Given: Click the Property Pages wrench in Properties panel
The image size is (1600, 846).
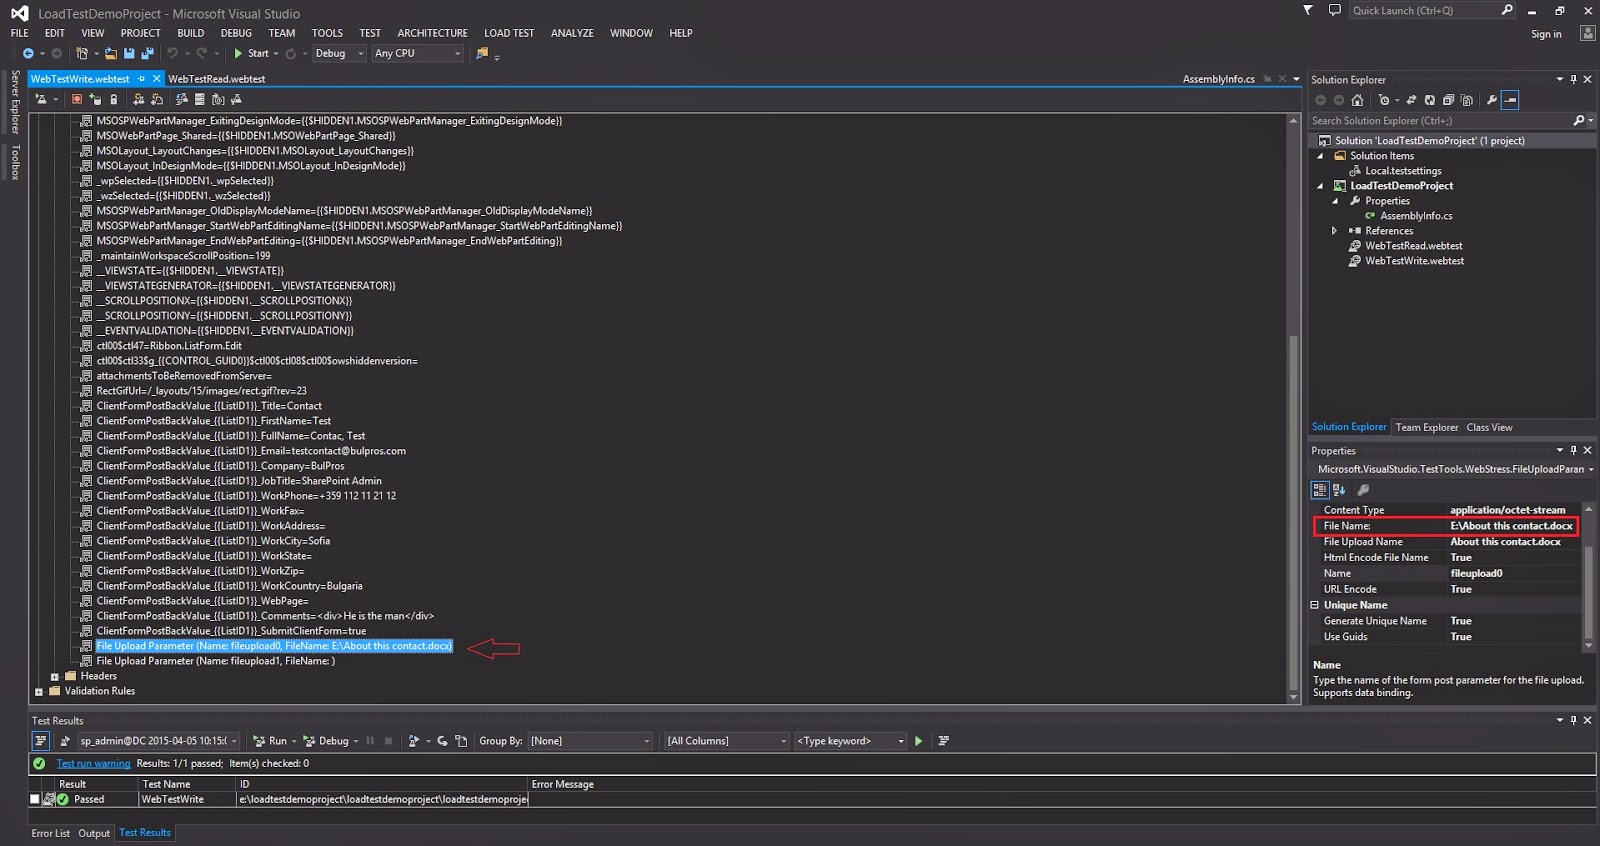Looking at the screenshot, I should [x=1363, y=490].
